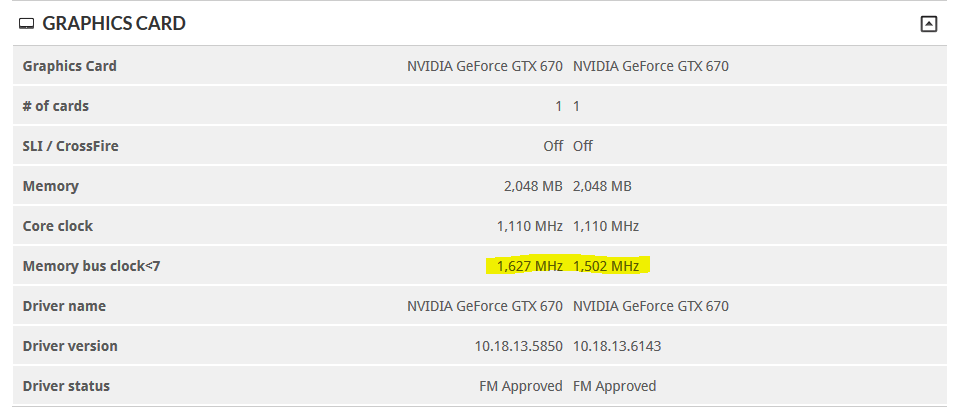The image size is (962, 407).
Task: Click the Core clock label
Action: point(58,226)
